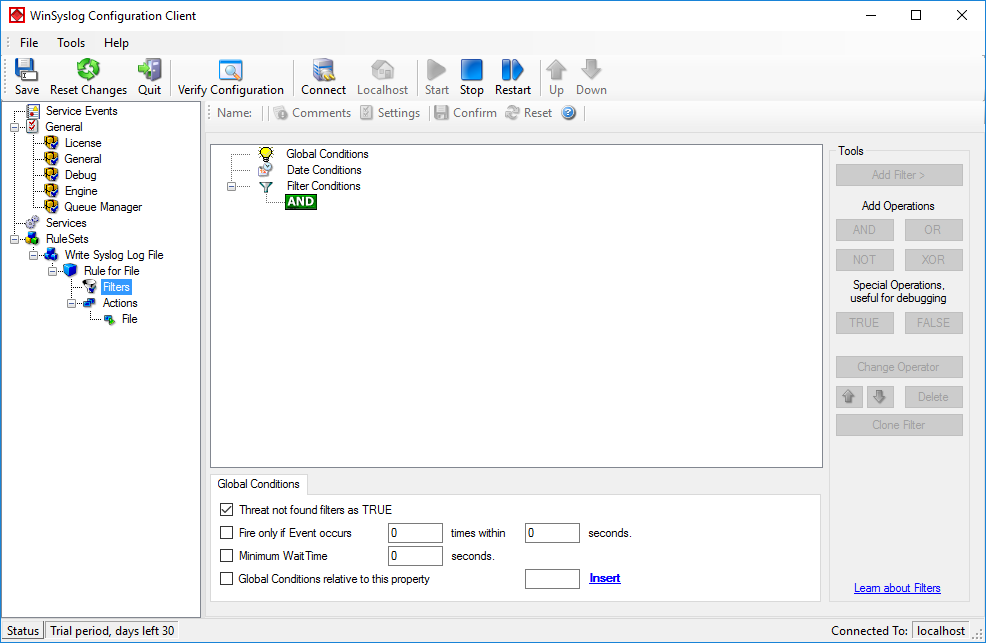
Task: Click the Save toolbar icon
Action: (x=26, y=70)
